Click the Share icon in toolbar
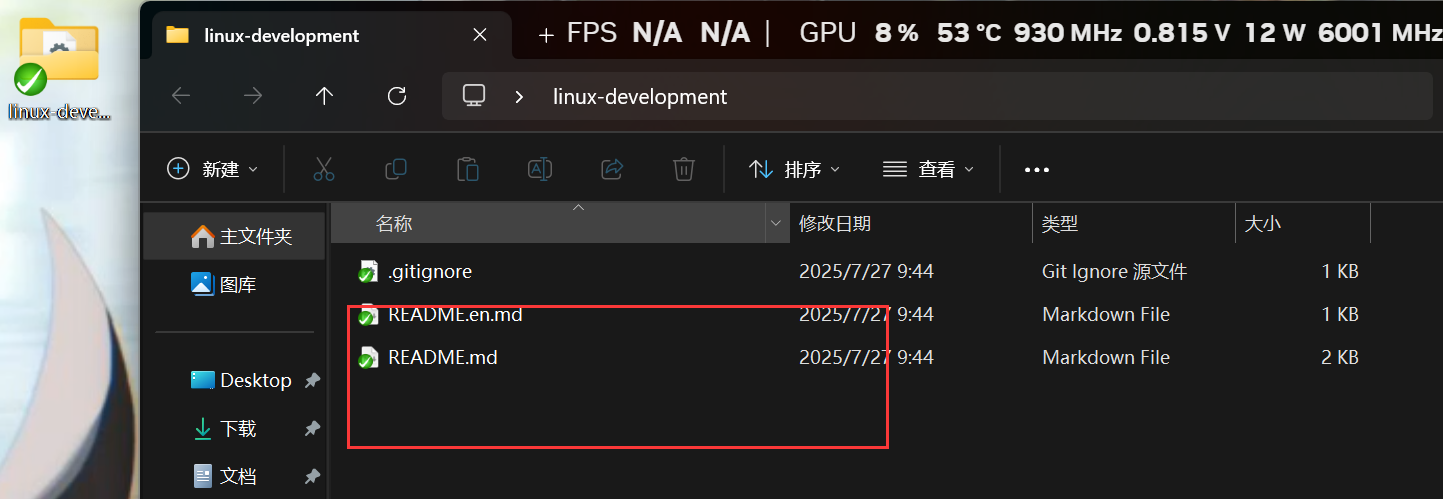This screenshot has height=499, width=1443. click(x=612, y=169)
